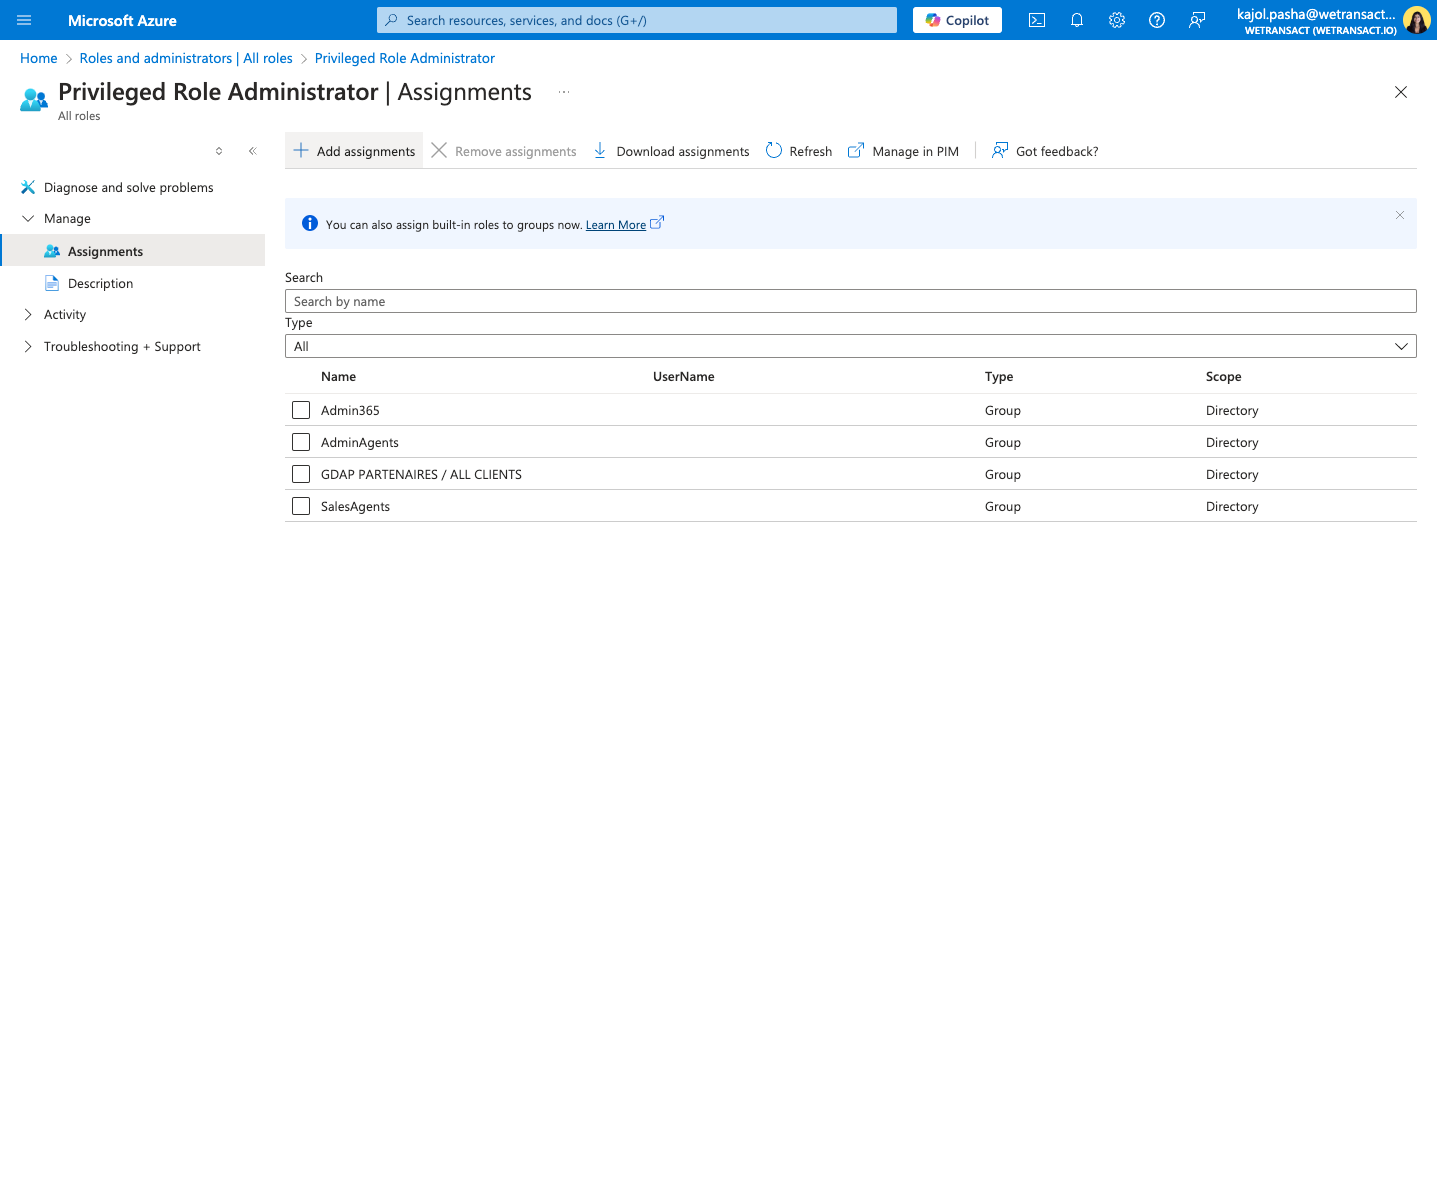This screenshot has width=1437, height=1198.
Task: Click the up-down sort arrows in sidebar
Action: click(219, 151)
